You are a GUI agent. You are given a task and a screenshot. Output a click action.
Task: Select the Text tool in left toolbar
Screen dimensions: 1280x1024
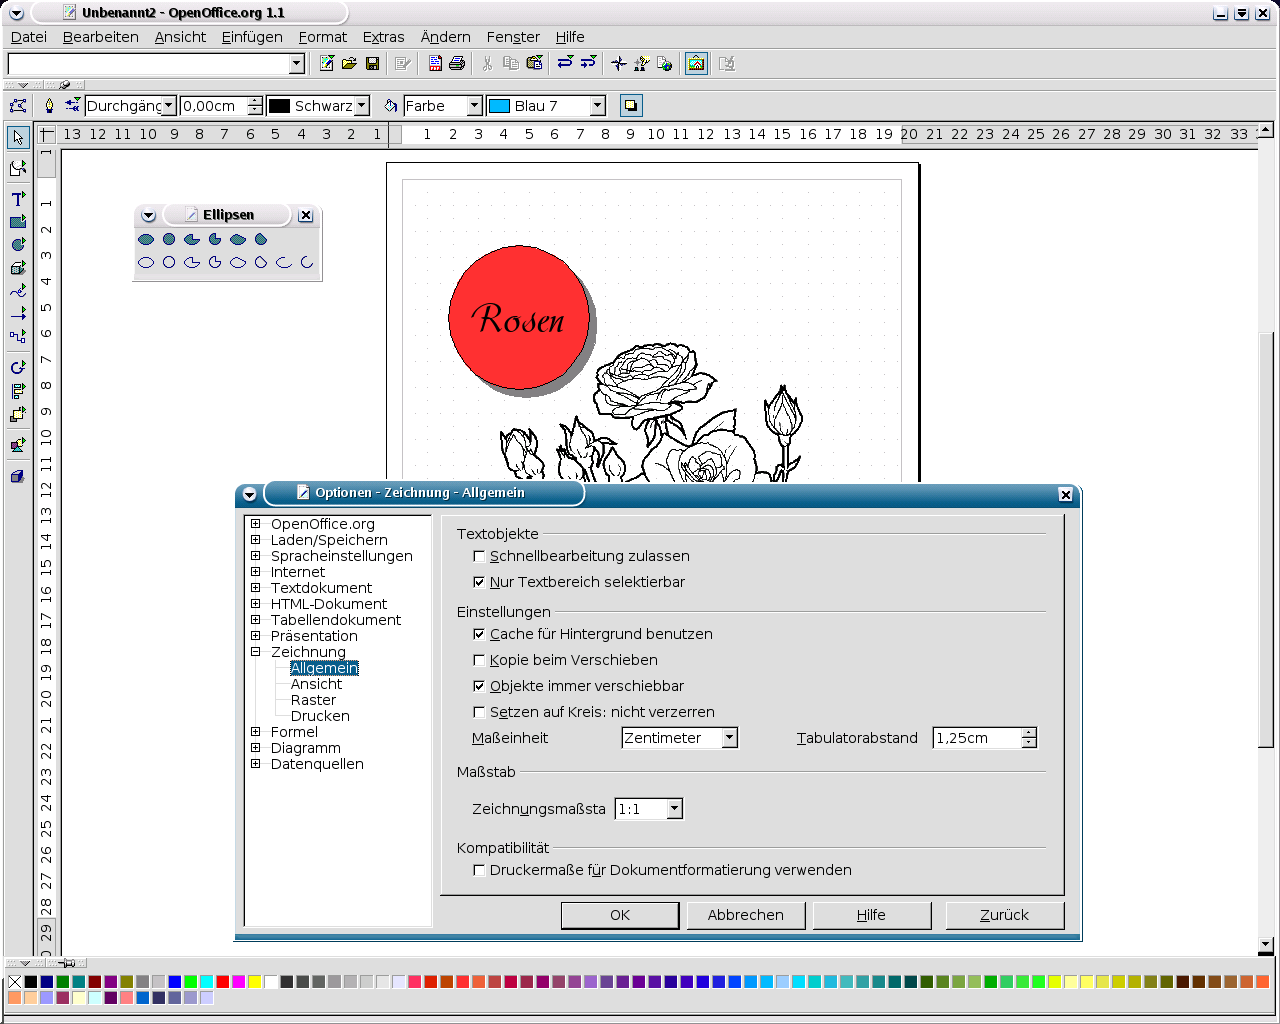(18, 198)
